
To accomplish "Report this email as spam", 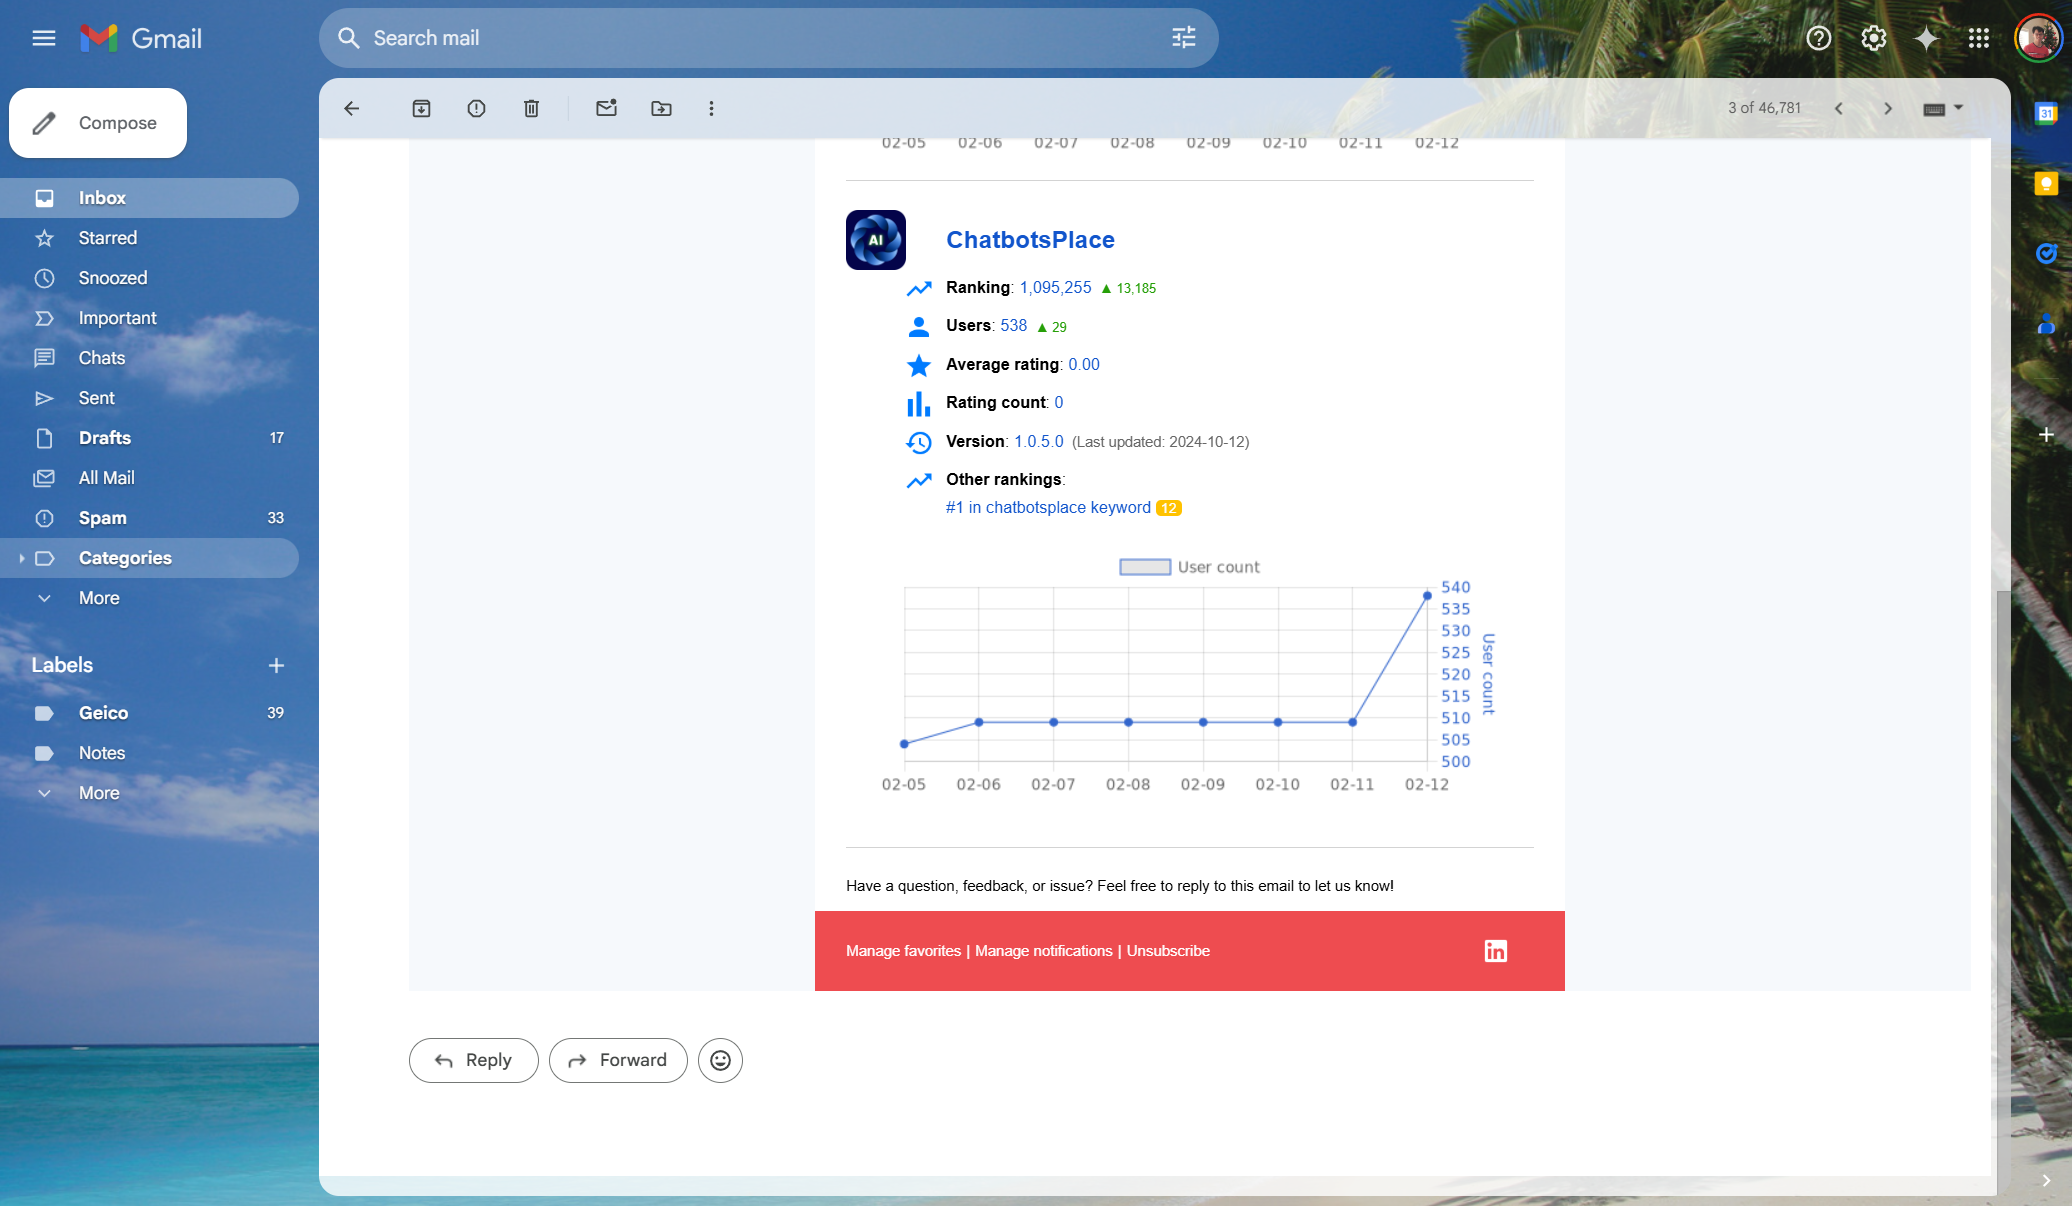I will (476, 108).
